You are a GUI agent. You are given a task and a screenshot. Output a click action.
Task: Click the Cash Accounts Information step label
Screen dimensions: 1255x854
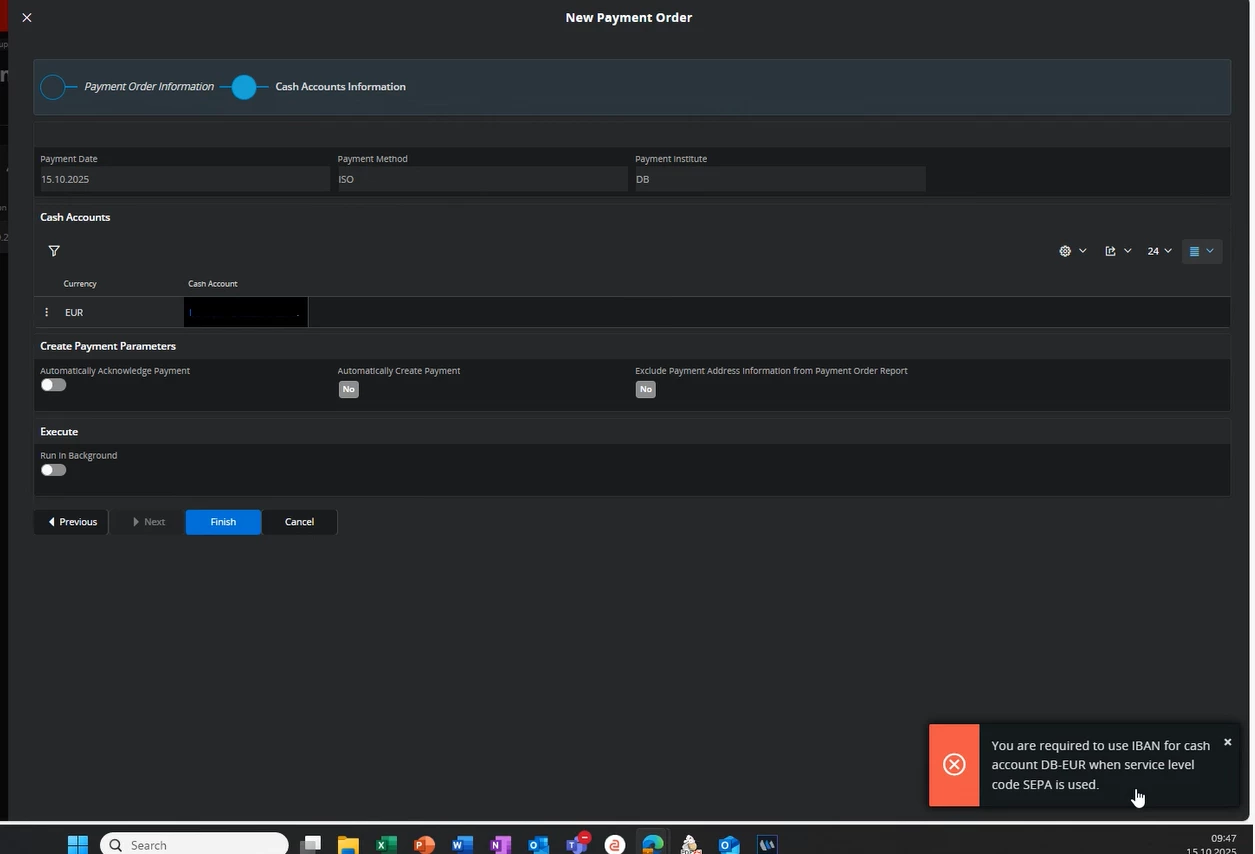click(340, 87)
